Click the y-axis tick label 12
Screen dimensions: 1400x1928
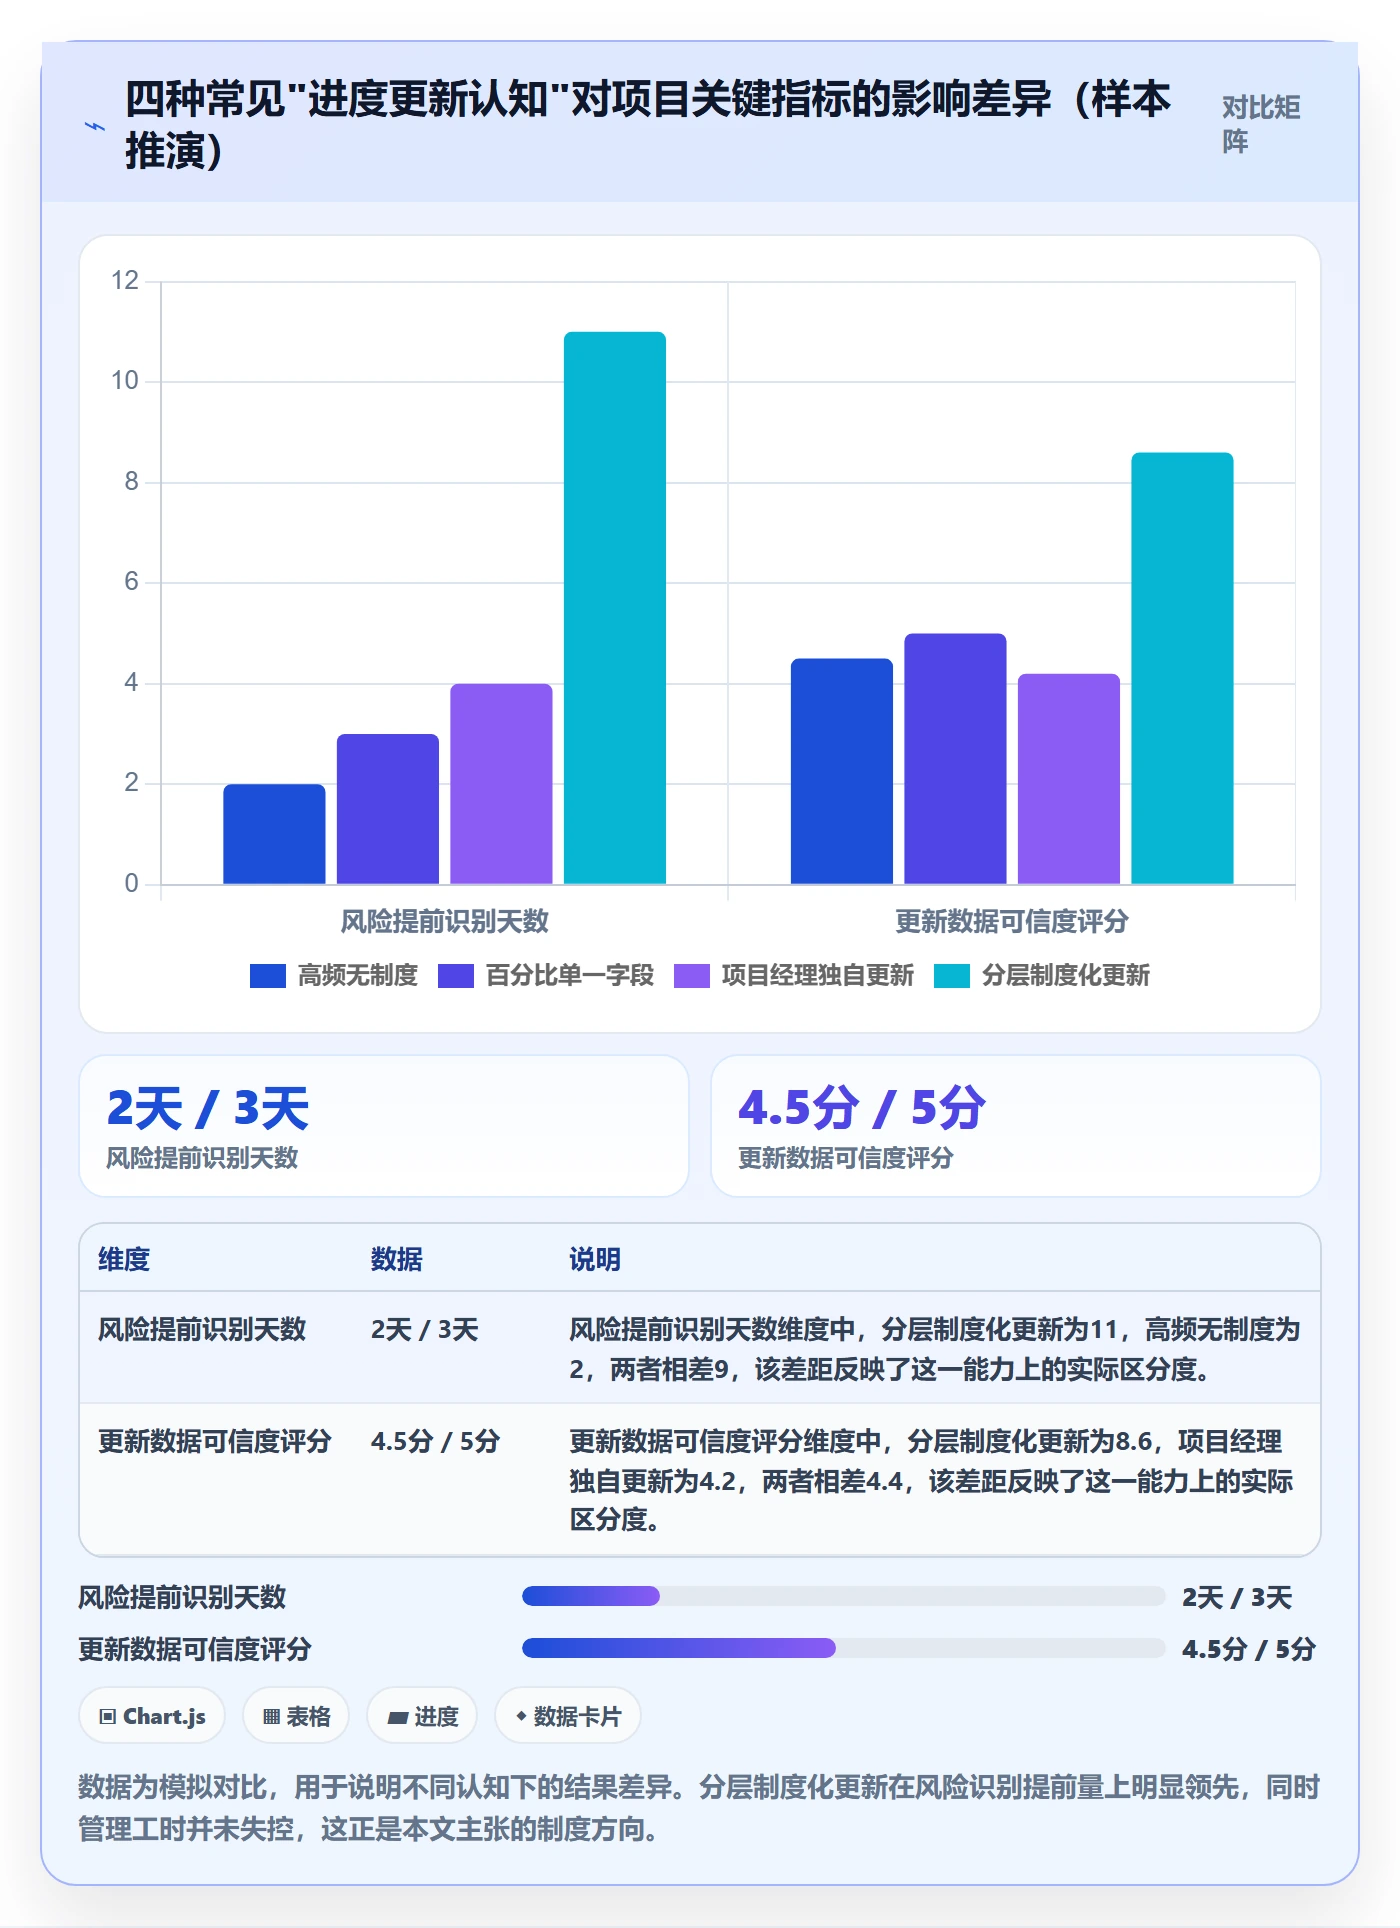(x=125, y=280)
